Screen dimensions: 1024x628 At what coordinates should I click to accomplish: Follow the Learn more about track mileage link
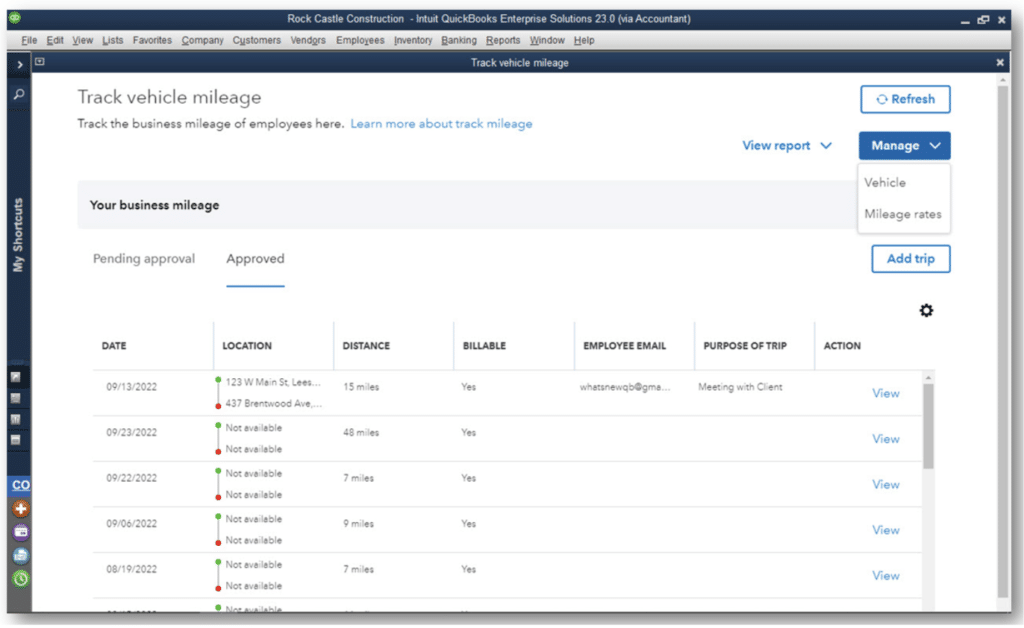pos(441,124)
